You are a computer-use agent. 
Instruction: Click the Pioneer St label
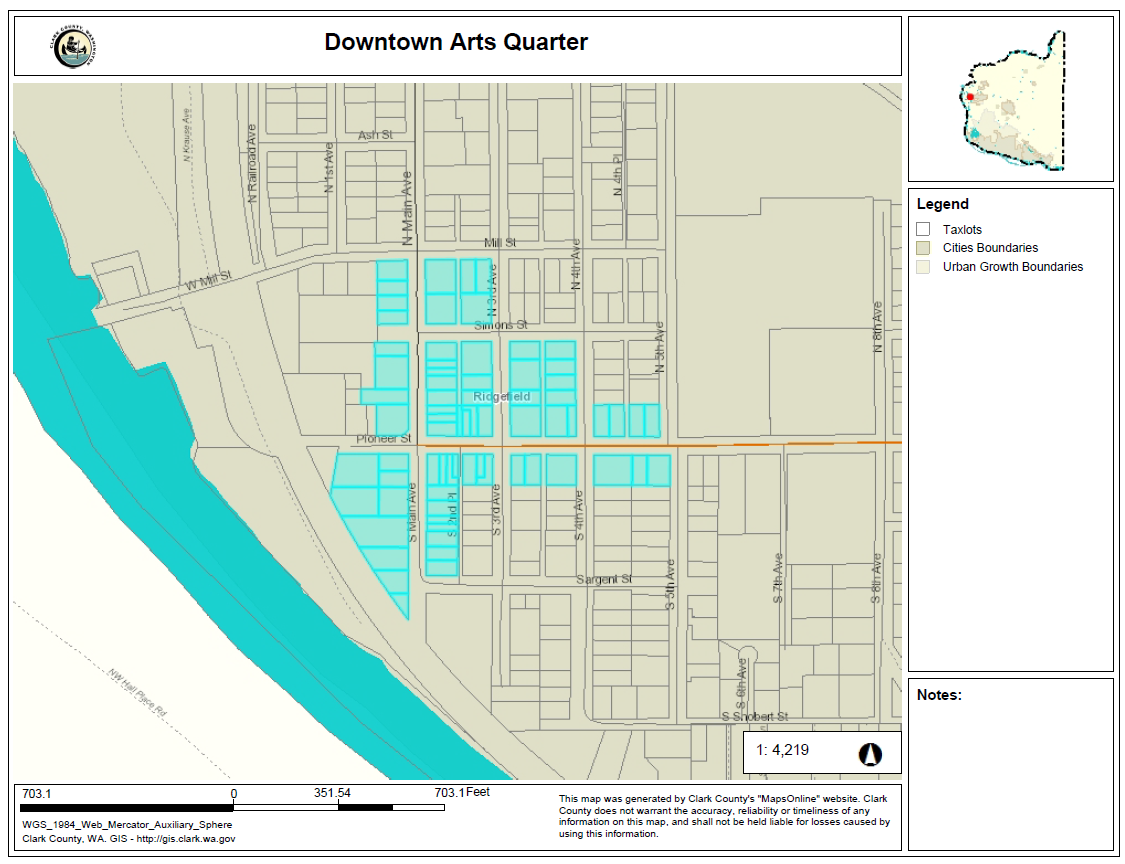(x=383, y=439)
